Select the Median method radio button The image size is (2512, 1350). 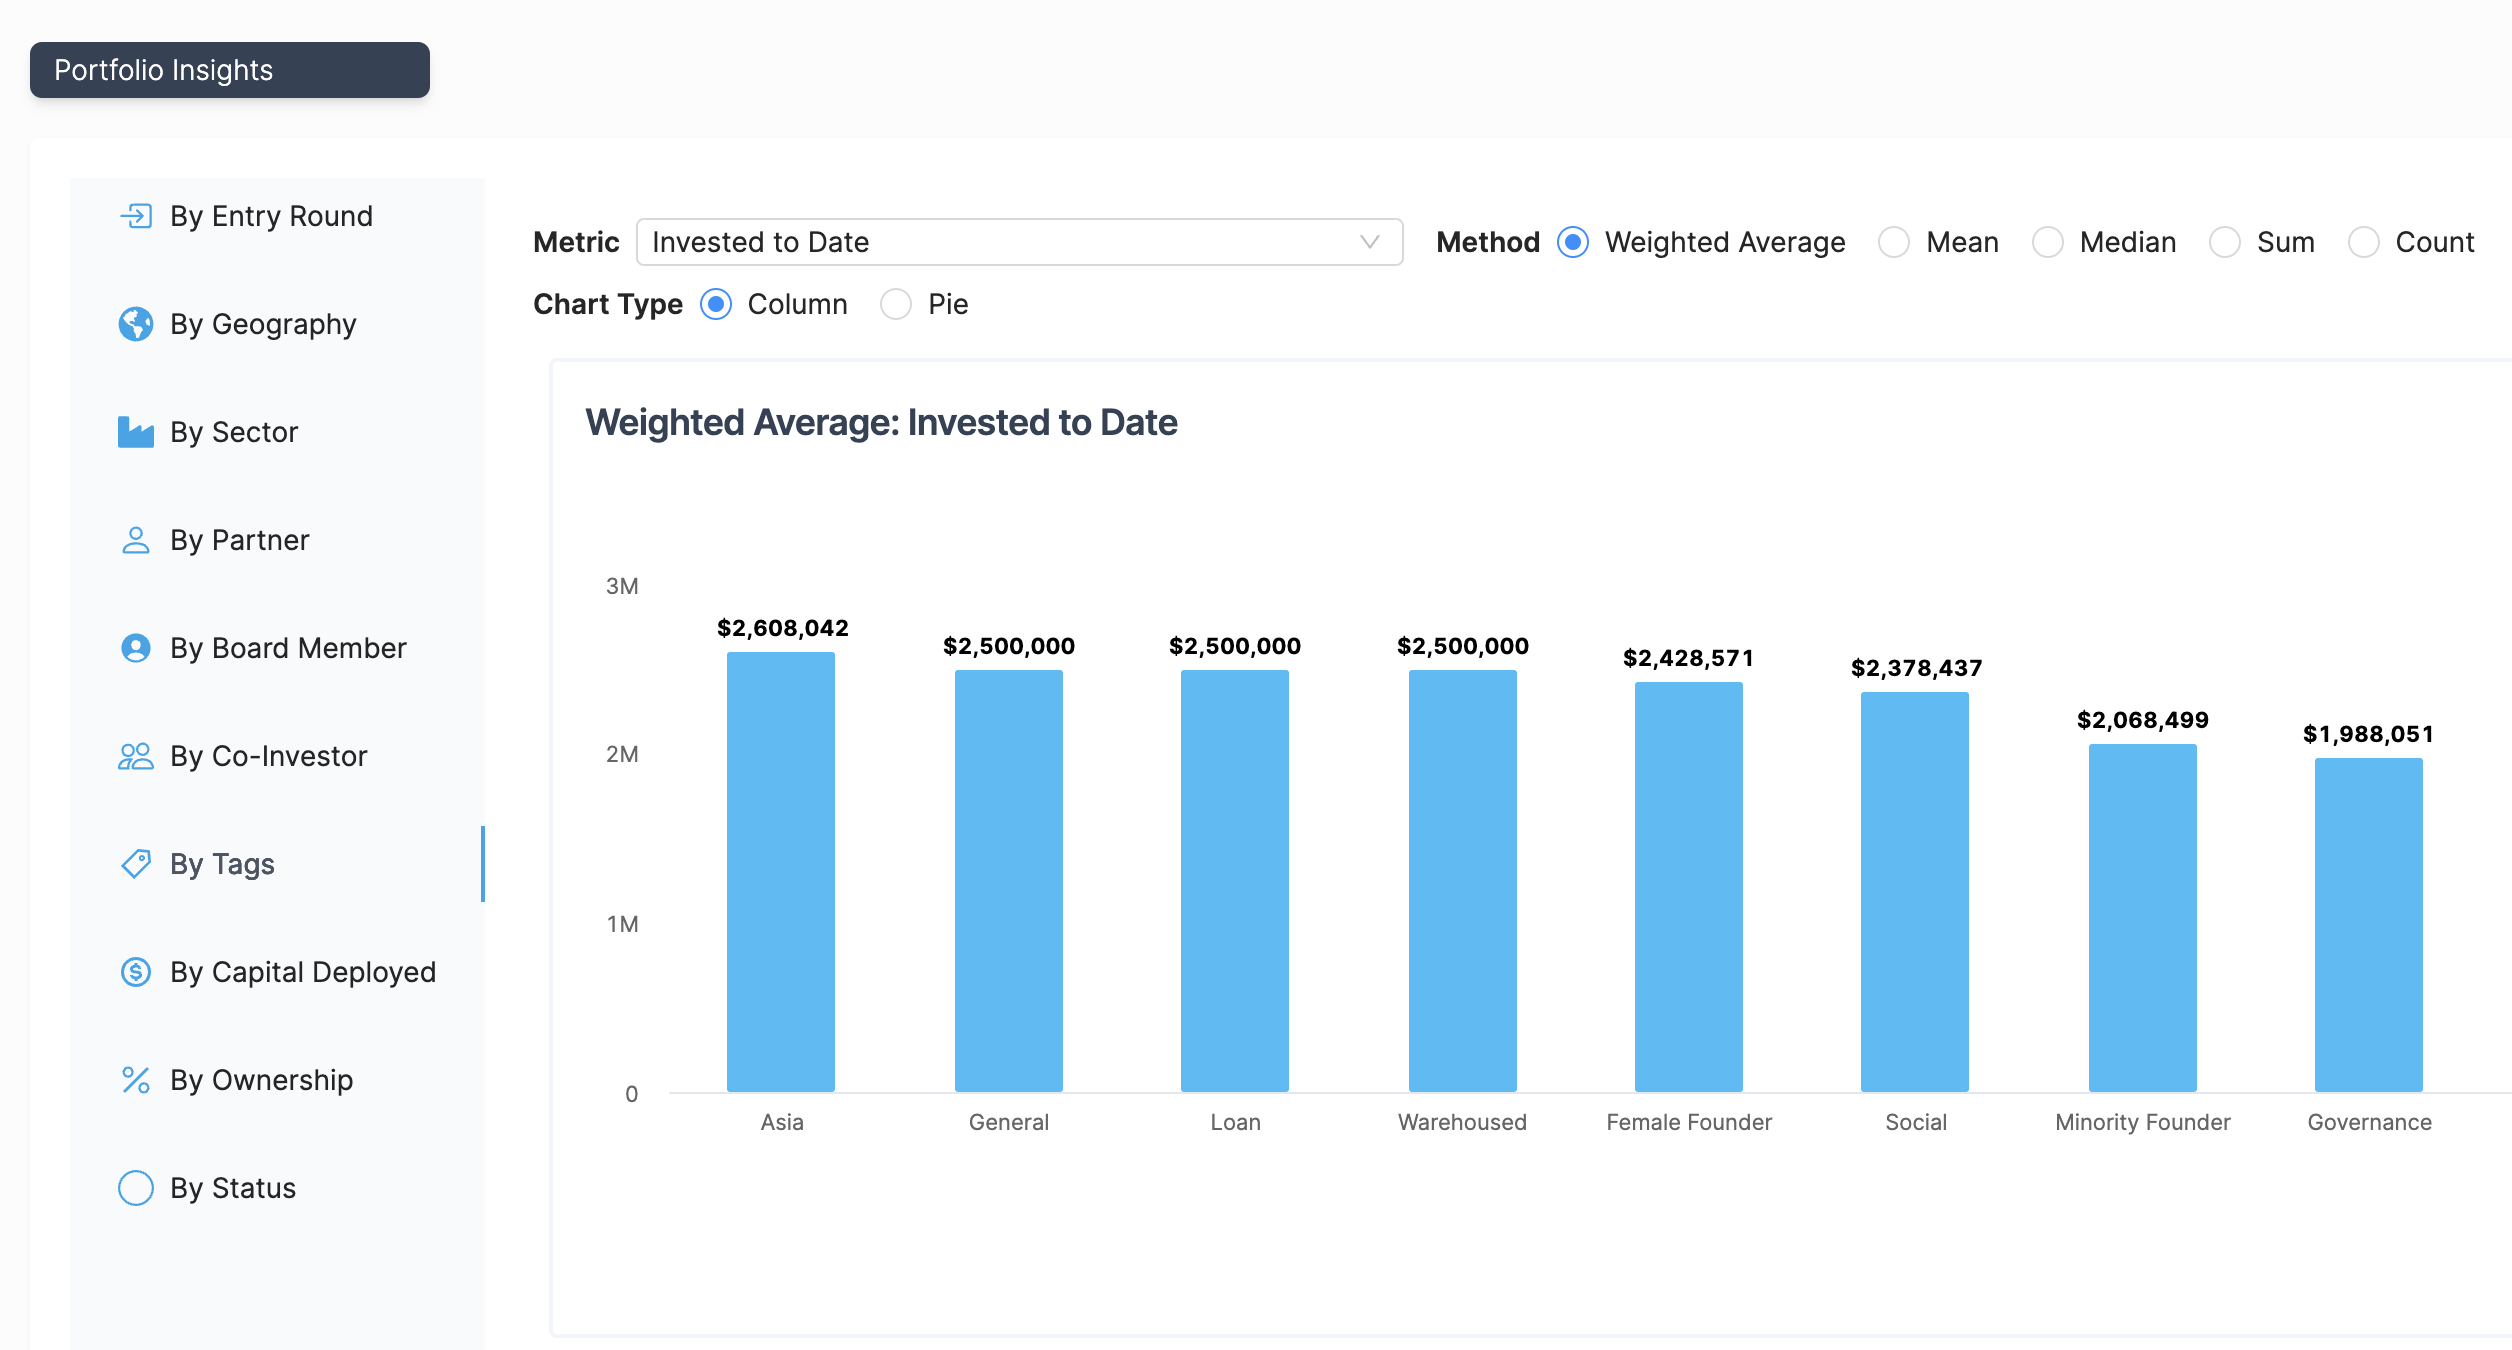pos(2047,242)
